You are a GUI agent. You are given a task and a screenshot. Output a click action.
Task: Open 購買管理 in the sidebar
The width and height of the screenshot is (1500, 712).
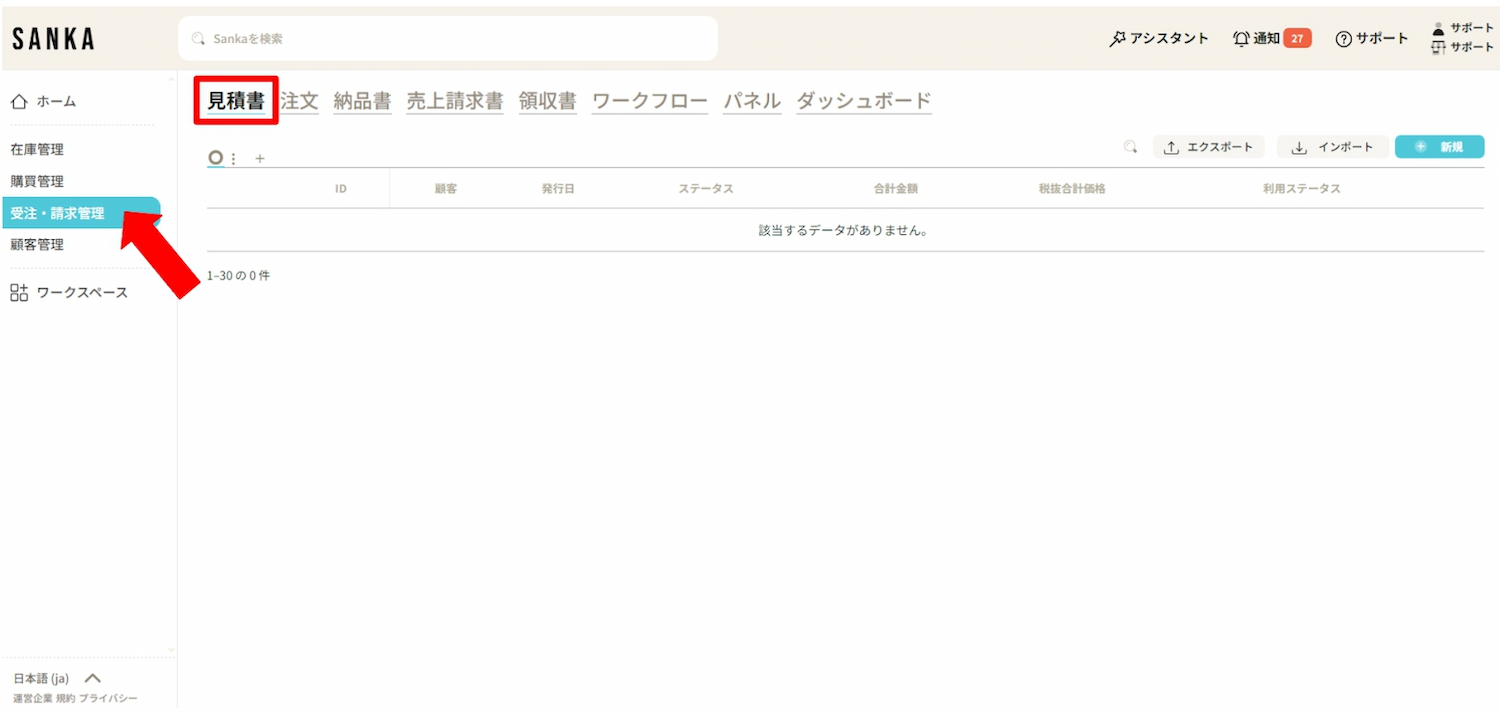pyautogui.click(x=37, y=182)
